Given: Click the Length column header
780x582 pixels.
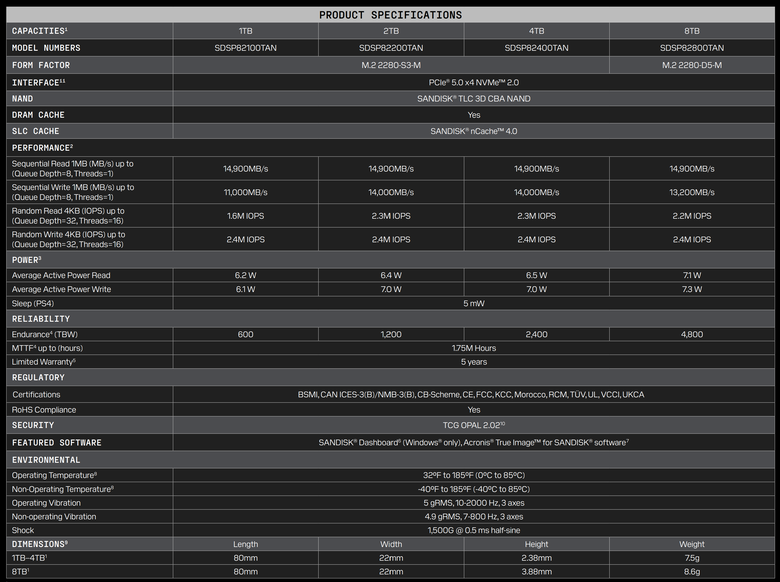Looking at the screenshot, I should (246, 544).
